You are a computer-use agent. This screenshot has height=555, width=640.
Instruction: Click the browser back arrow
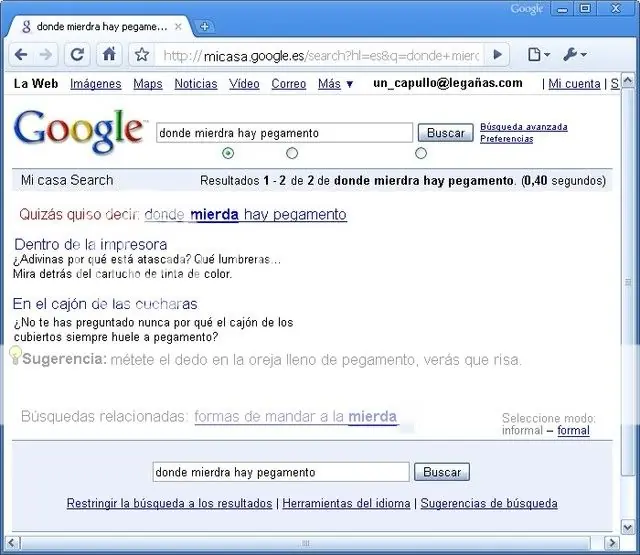(21, 54)
